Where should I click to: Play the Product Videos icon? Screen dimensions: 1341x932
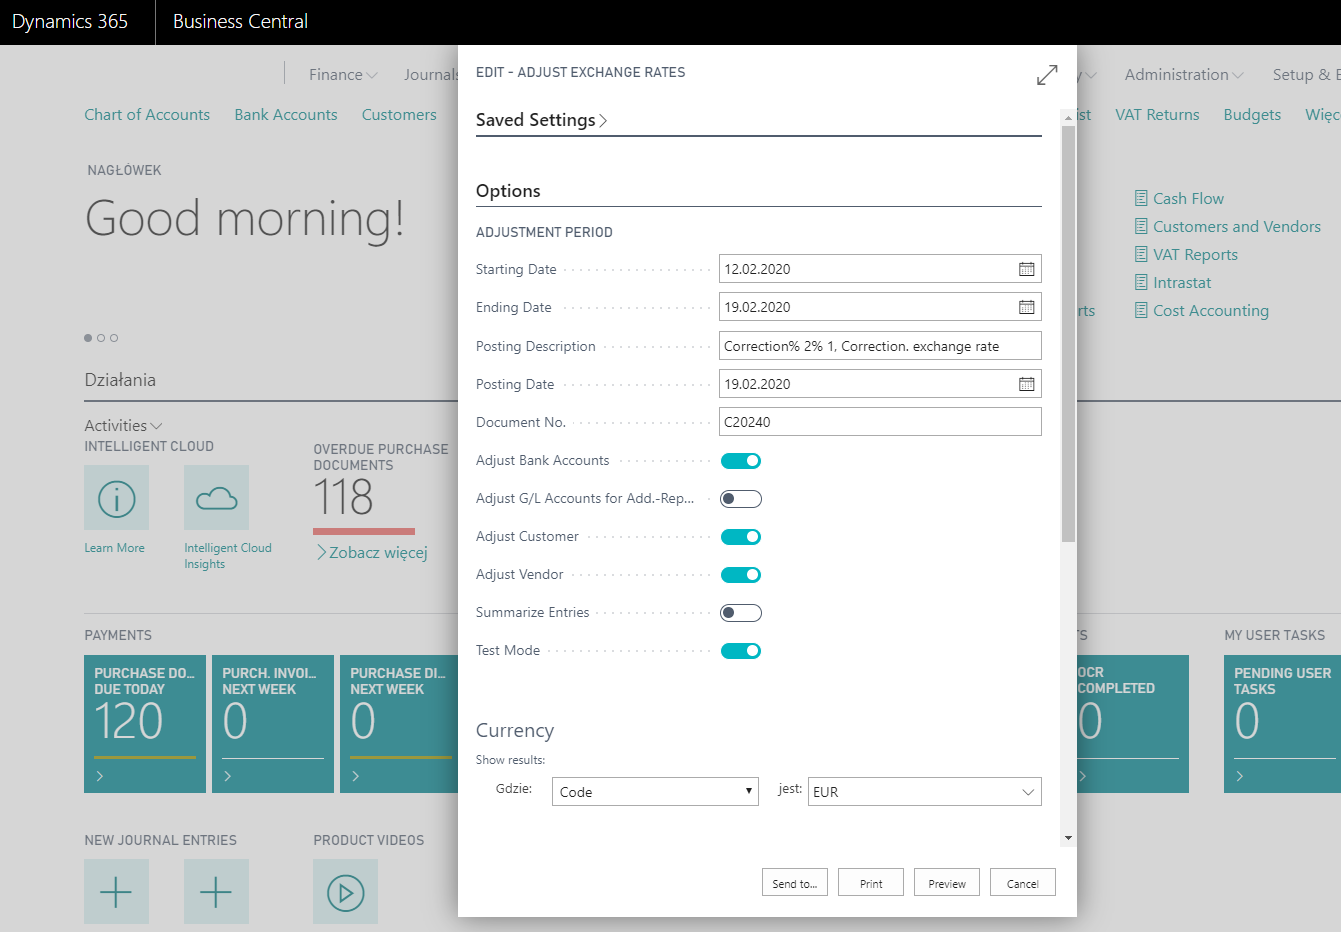tap(345, 891)
